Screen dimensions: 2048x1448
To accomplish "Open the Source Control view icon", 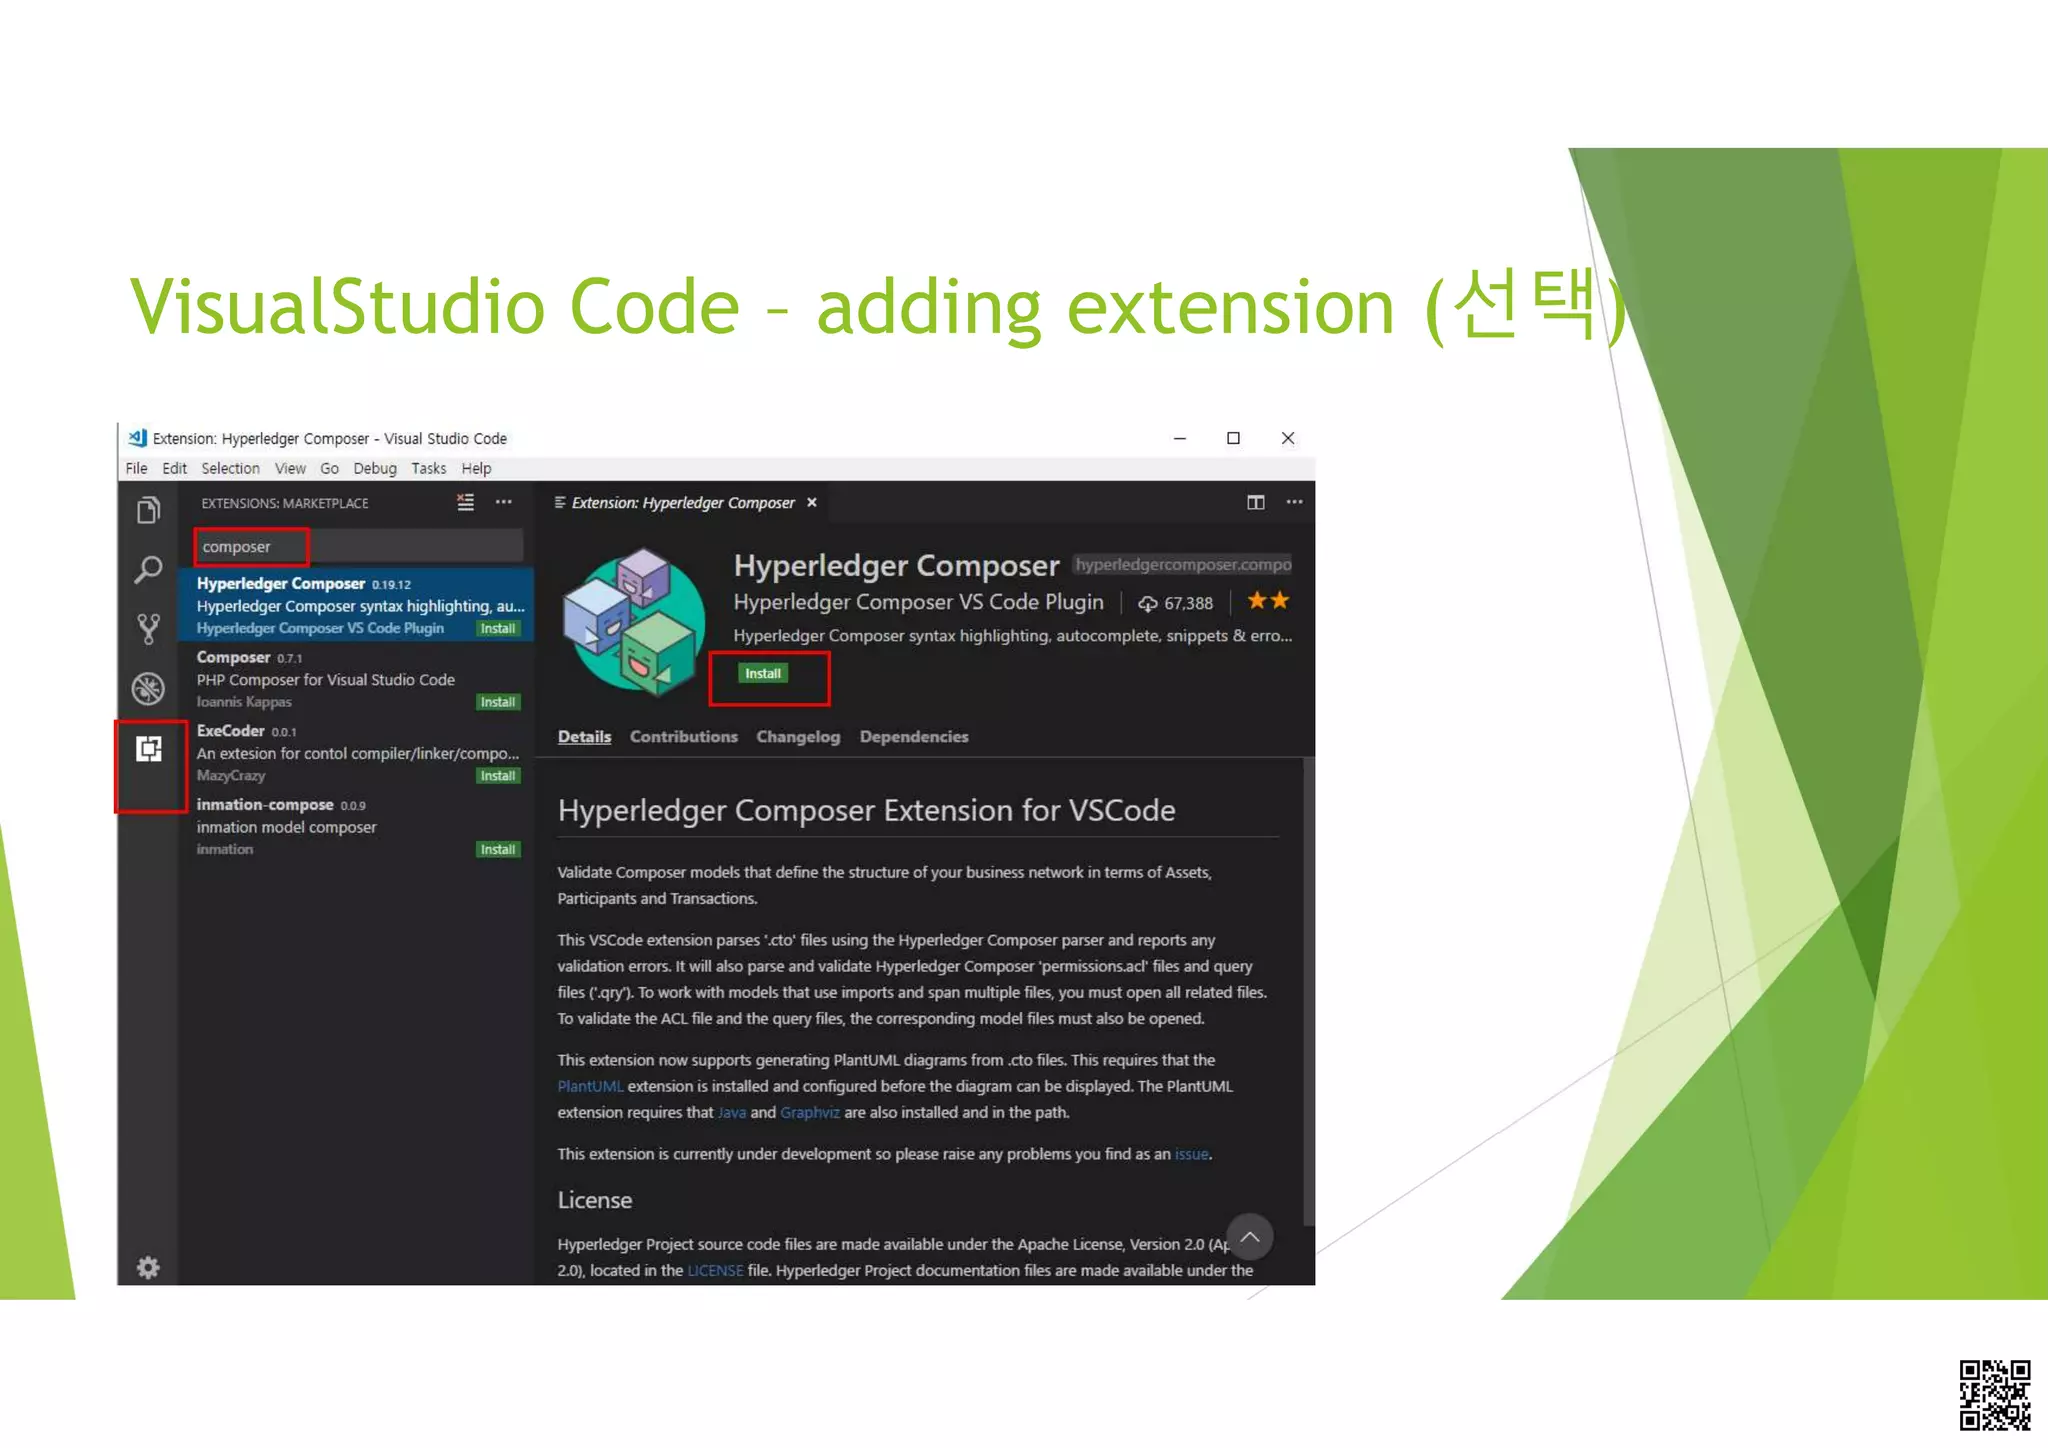I will (148, 629).
